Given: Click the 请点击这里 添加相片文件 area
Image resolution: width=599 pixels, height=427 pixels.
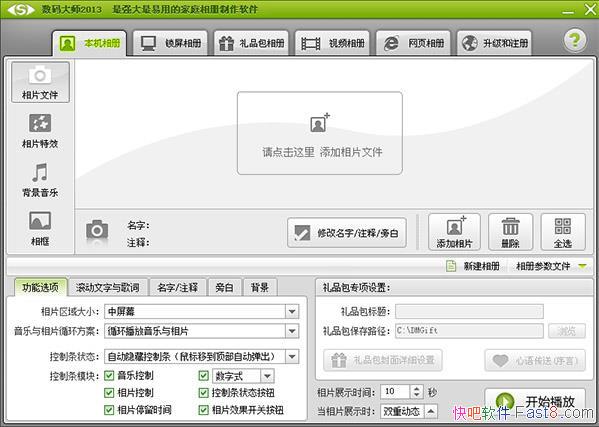Looking at the screenshot, I should 320,133.
